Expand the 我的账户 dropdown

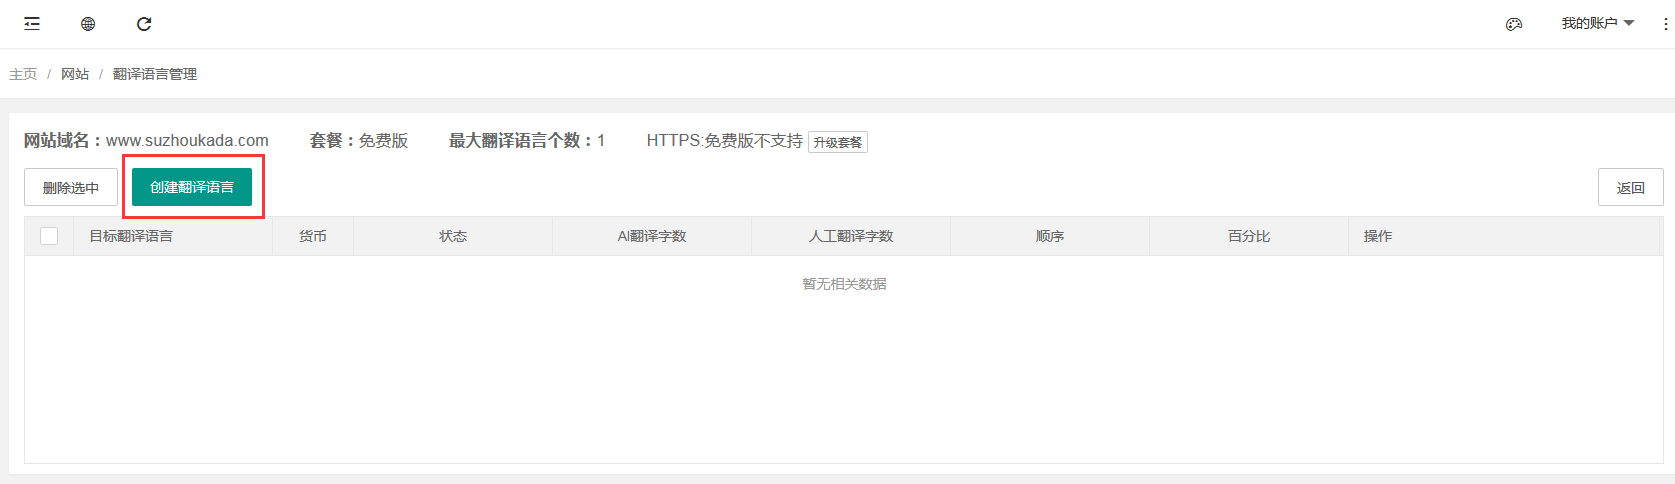point(1597,23)
